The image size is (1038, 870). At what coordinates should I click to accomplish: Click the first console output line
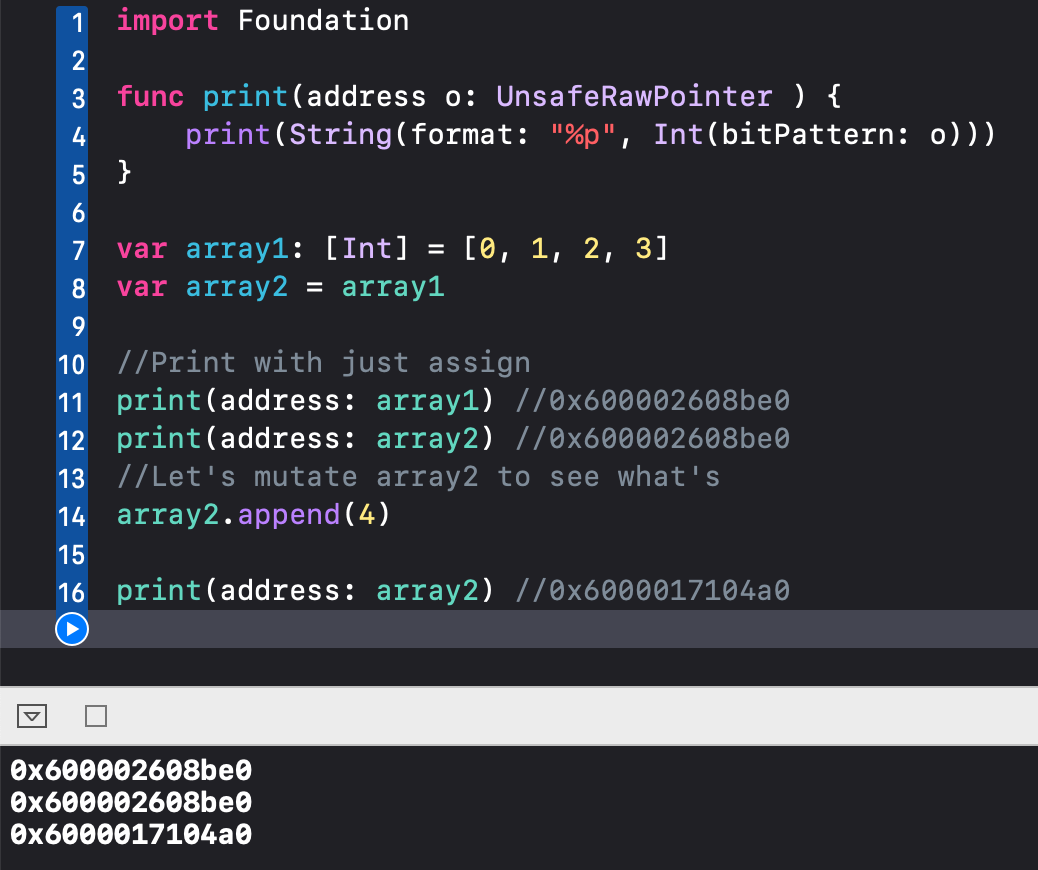[x=131, y=770]
